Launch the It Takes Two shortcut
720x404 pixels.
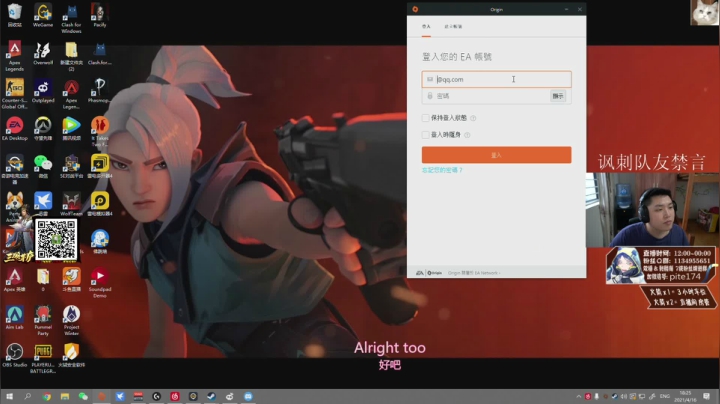(x=100, y=131)
